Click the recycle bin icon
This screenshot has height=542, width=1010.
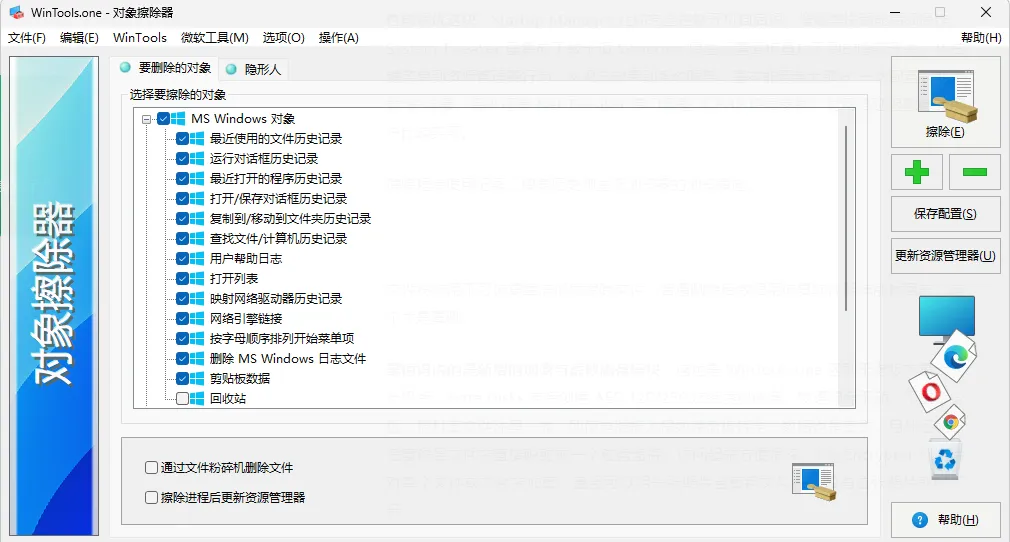coord(945,460)
